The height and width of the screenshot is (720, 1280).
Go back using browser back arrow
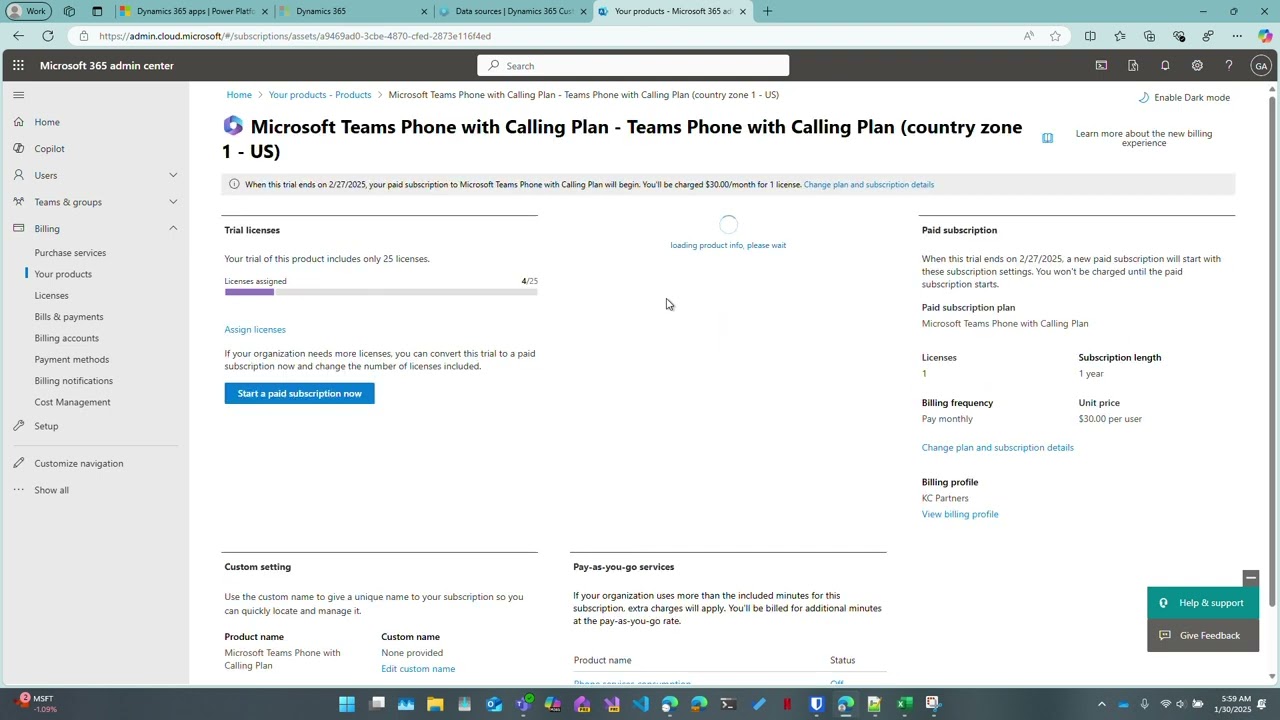click(18, 36)
